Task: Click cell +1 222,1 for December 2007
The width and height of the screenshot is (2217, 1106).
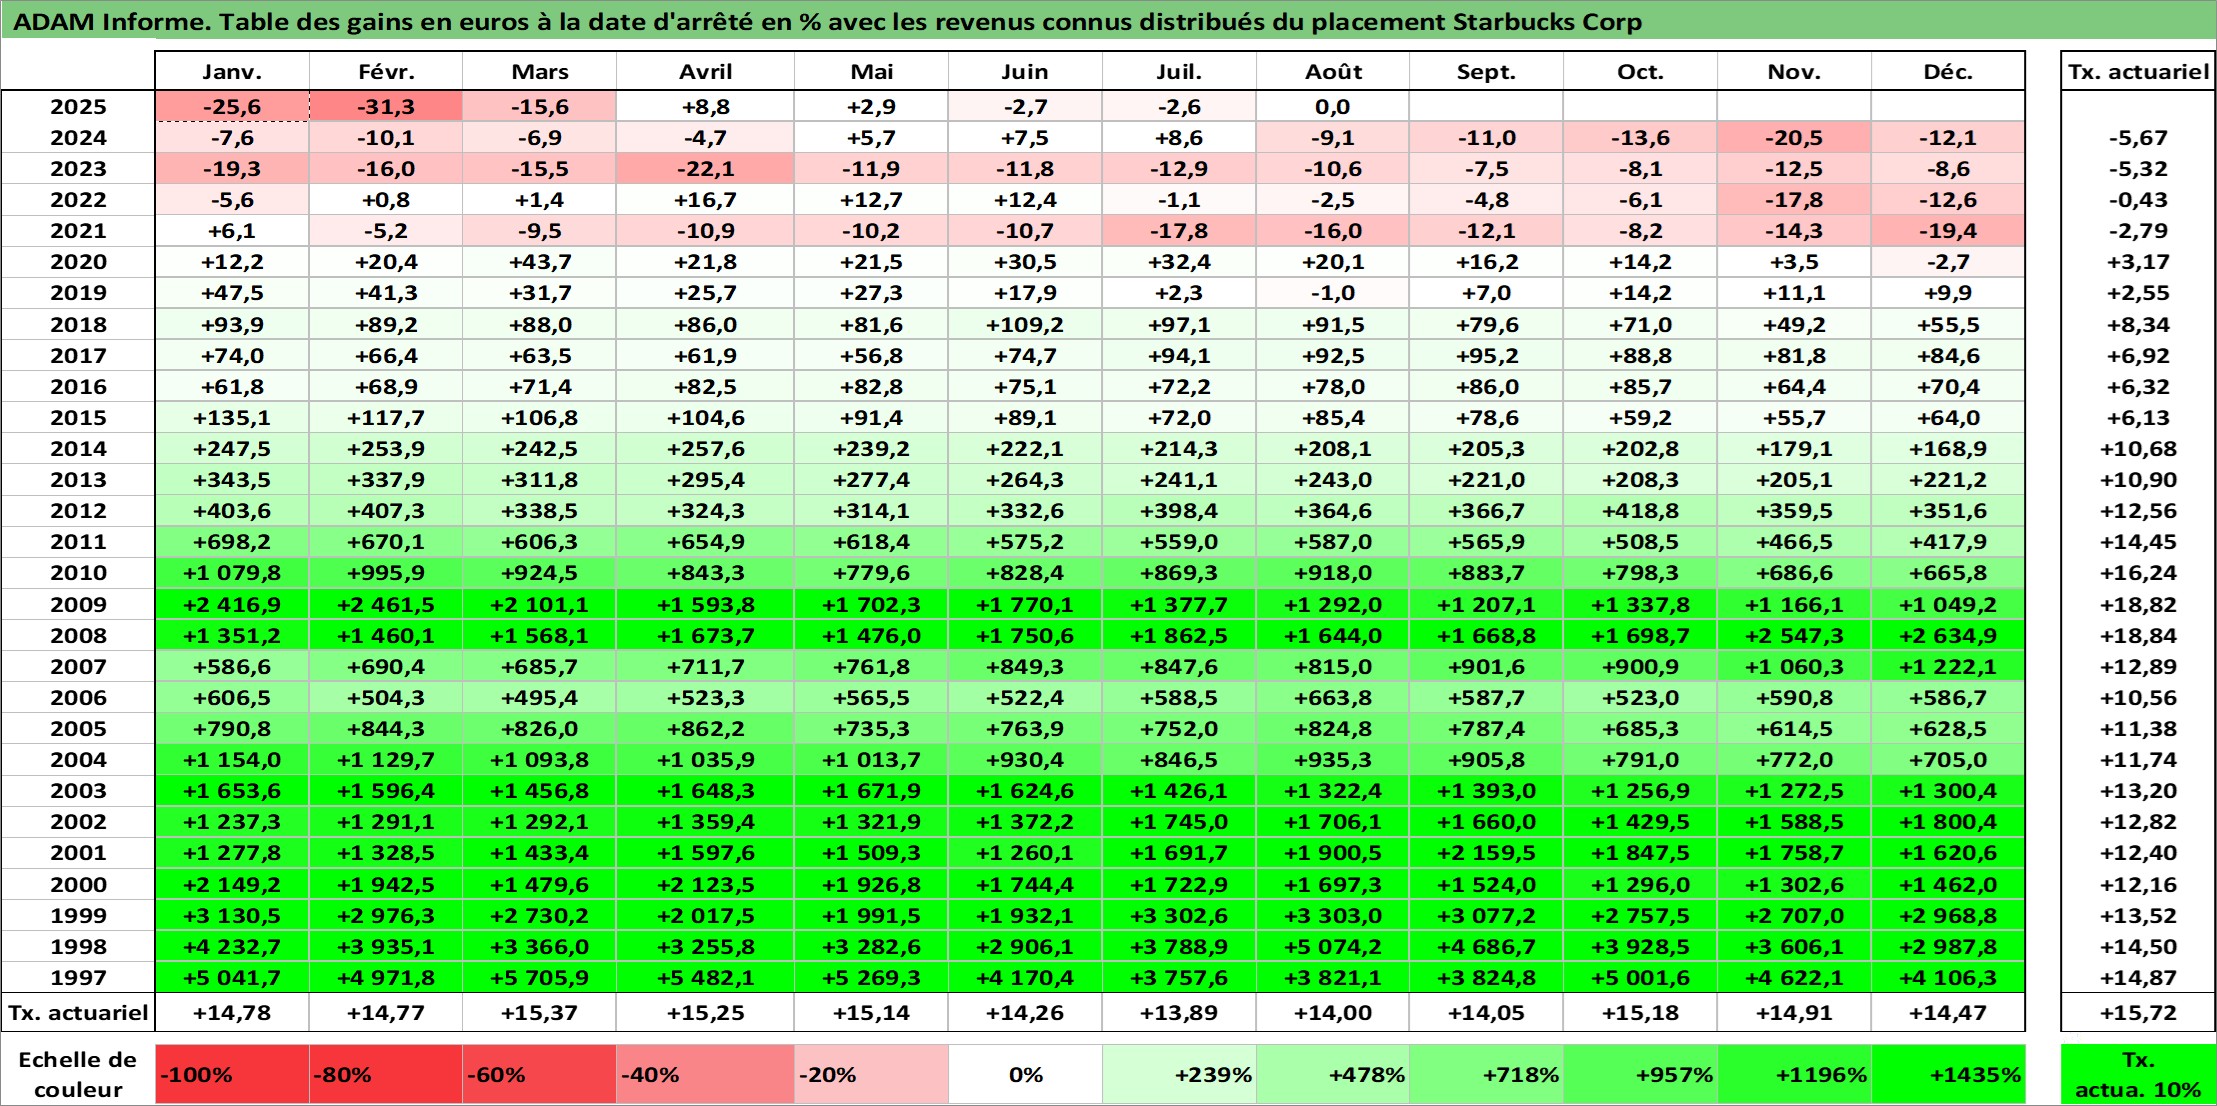Action: coord(1948,666)
